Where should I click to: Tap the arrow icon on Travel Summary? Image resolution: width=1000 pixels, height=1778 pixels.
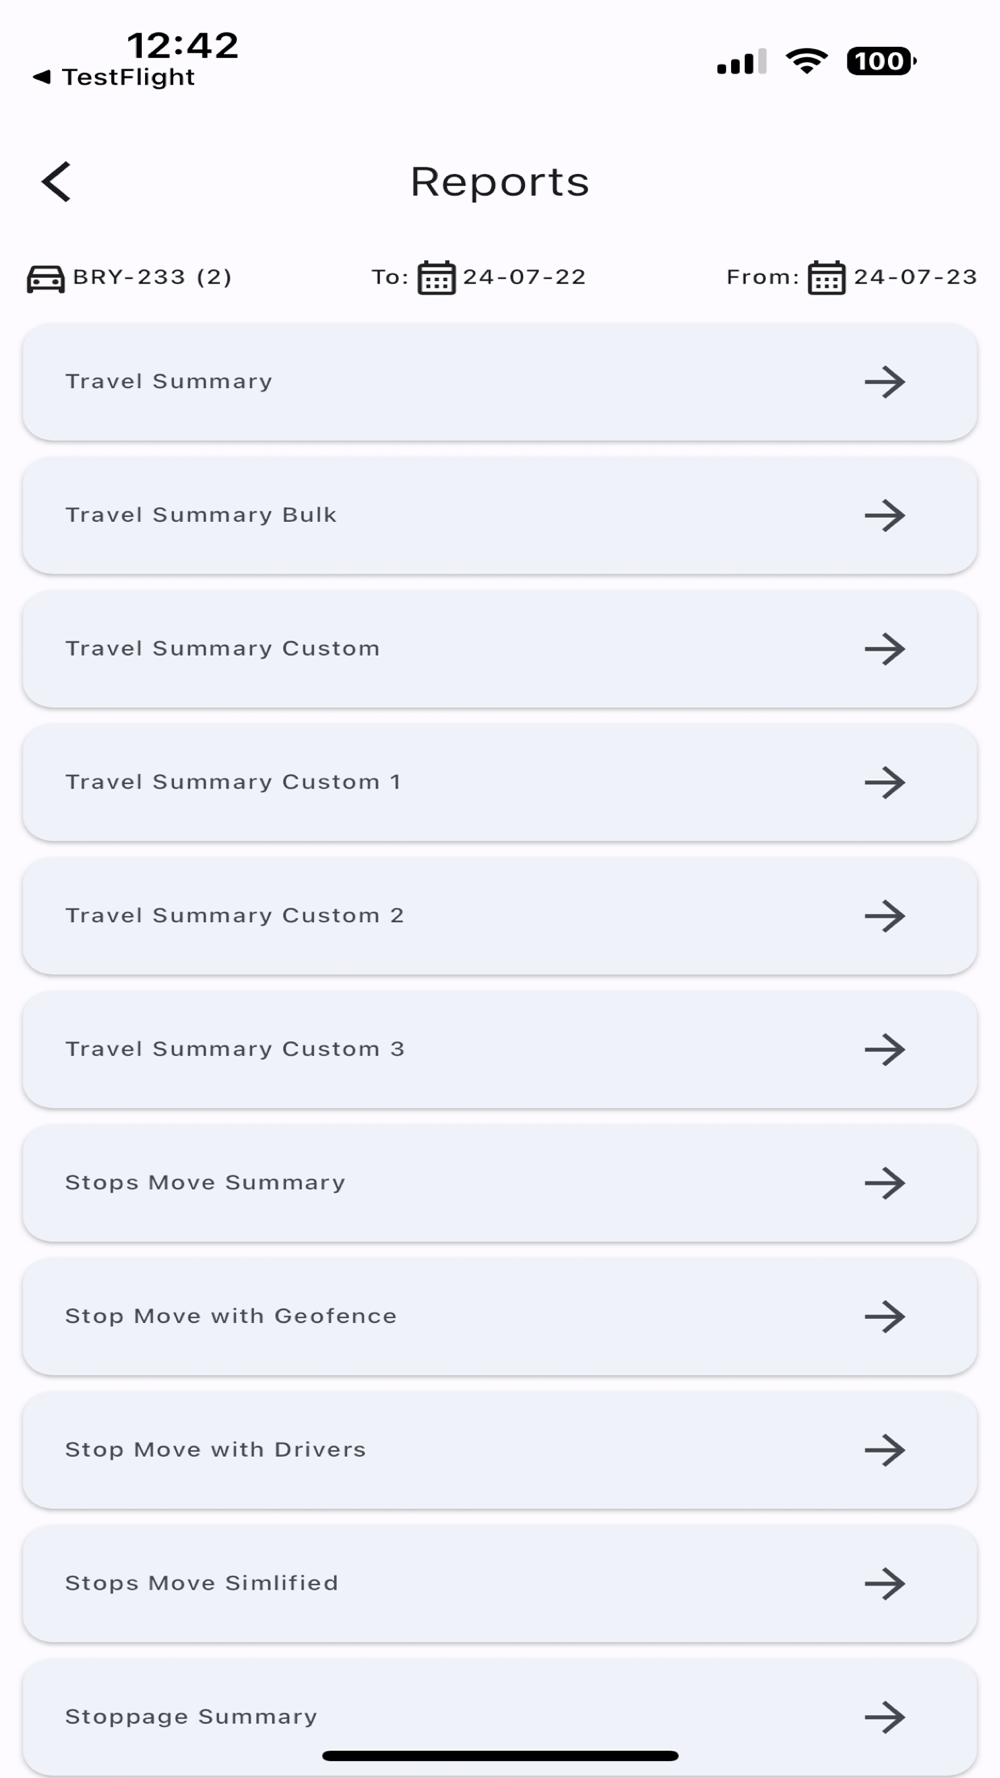885,382
